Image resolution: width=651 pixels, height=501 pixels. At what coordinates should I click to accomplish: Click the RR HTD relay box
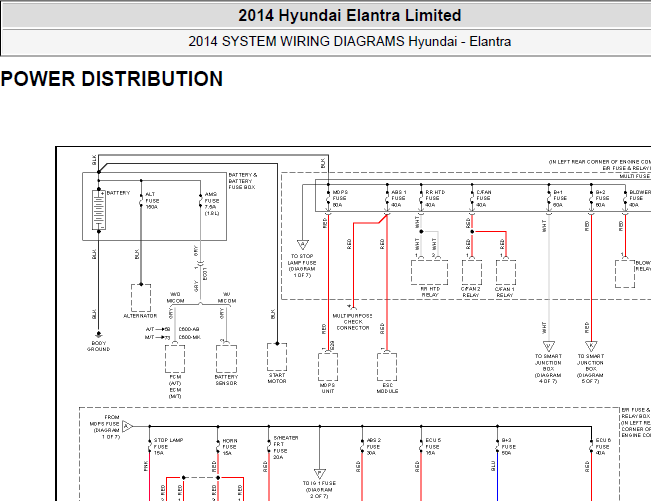pos(429,272)
